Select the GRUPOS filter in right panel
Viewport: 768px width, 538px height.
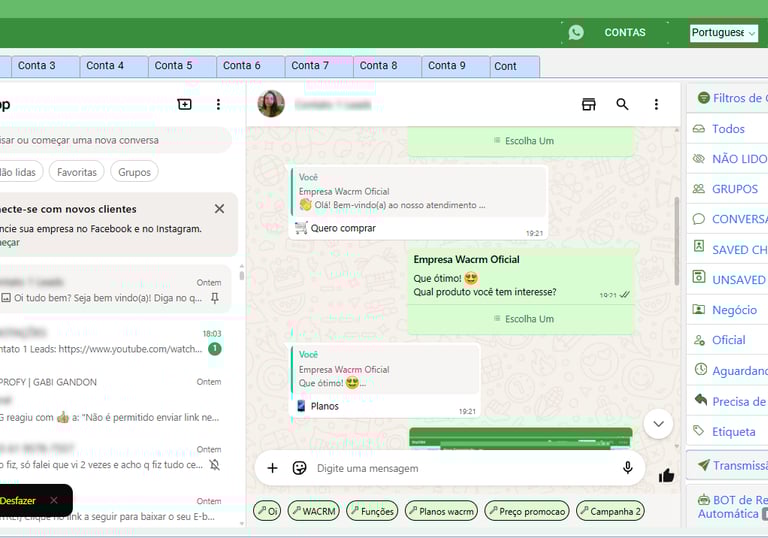(728, 189)
